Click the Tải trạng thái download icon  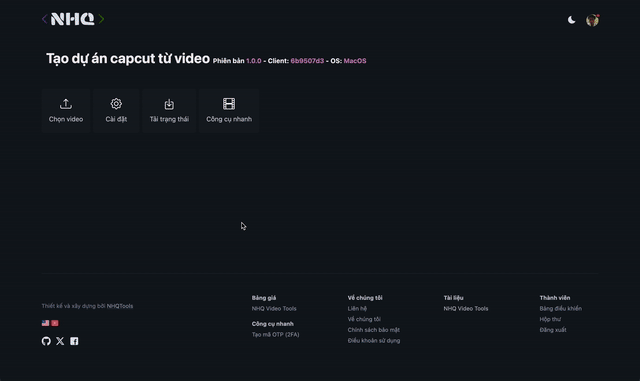point(169,104)
